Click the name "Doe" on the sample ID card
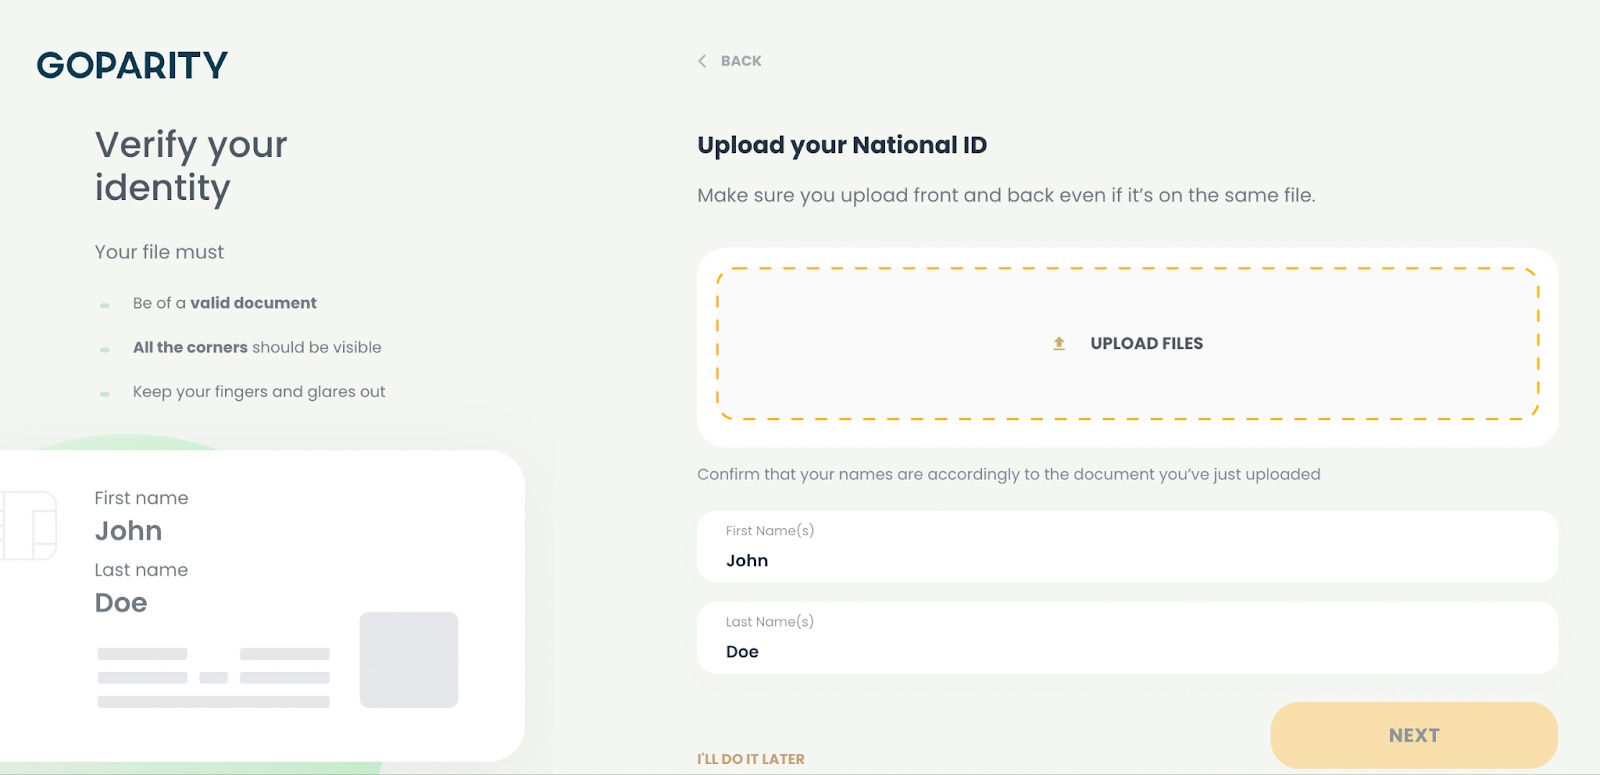Screen dimensions: 1600x775 (x=121, y=603)
